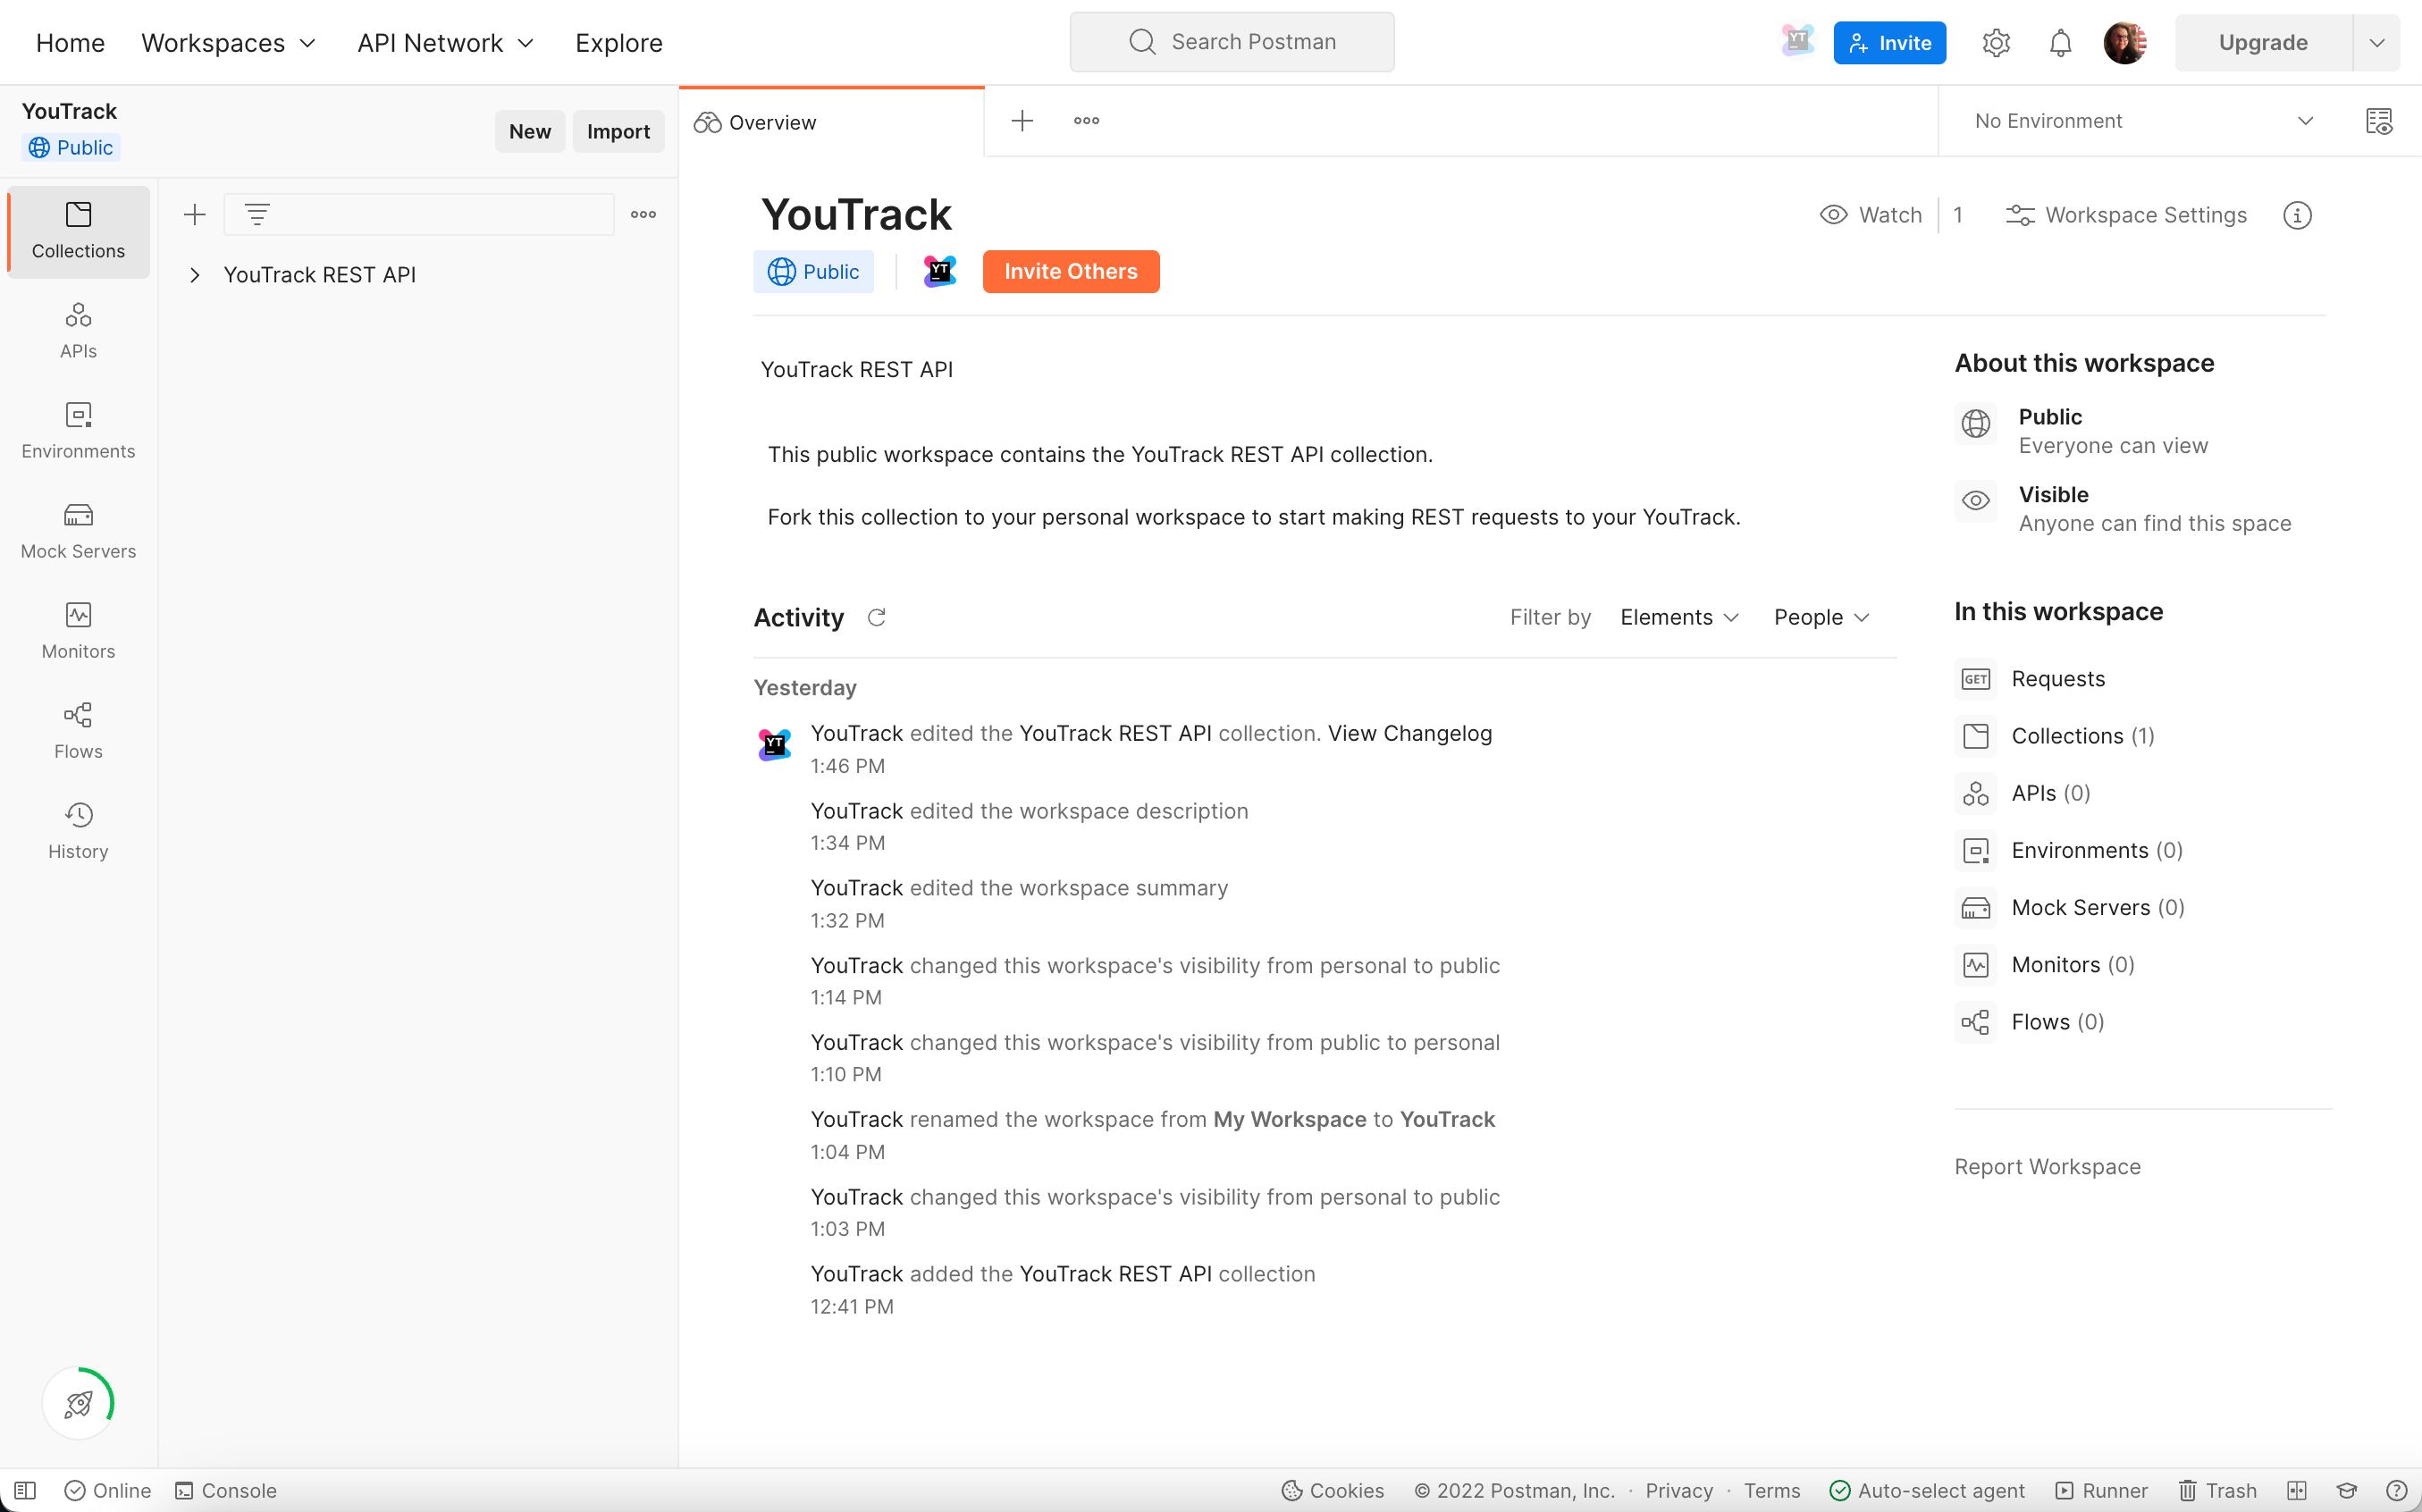Image resolution: width=2422 pixels, height=1512 pixels.
Task: Click Invite Others button
Action: tap(1071, 270)
